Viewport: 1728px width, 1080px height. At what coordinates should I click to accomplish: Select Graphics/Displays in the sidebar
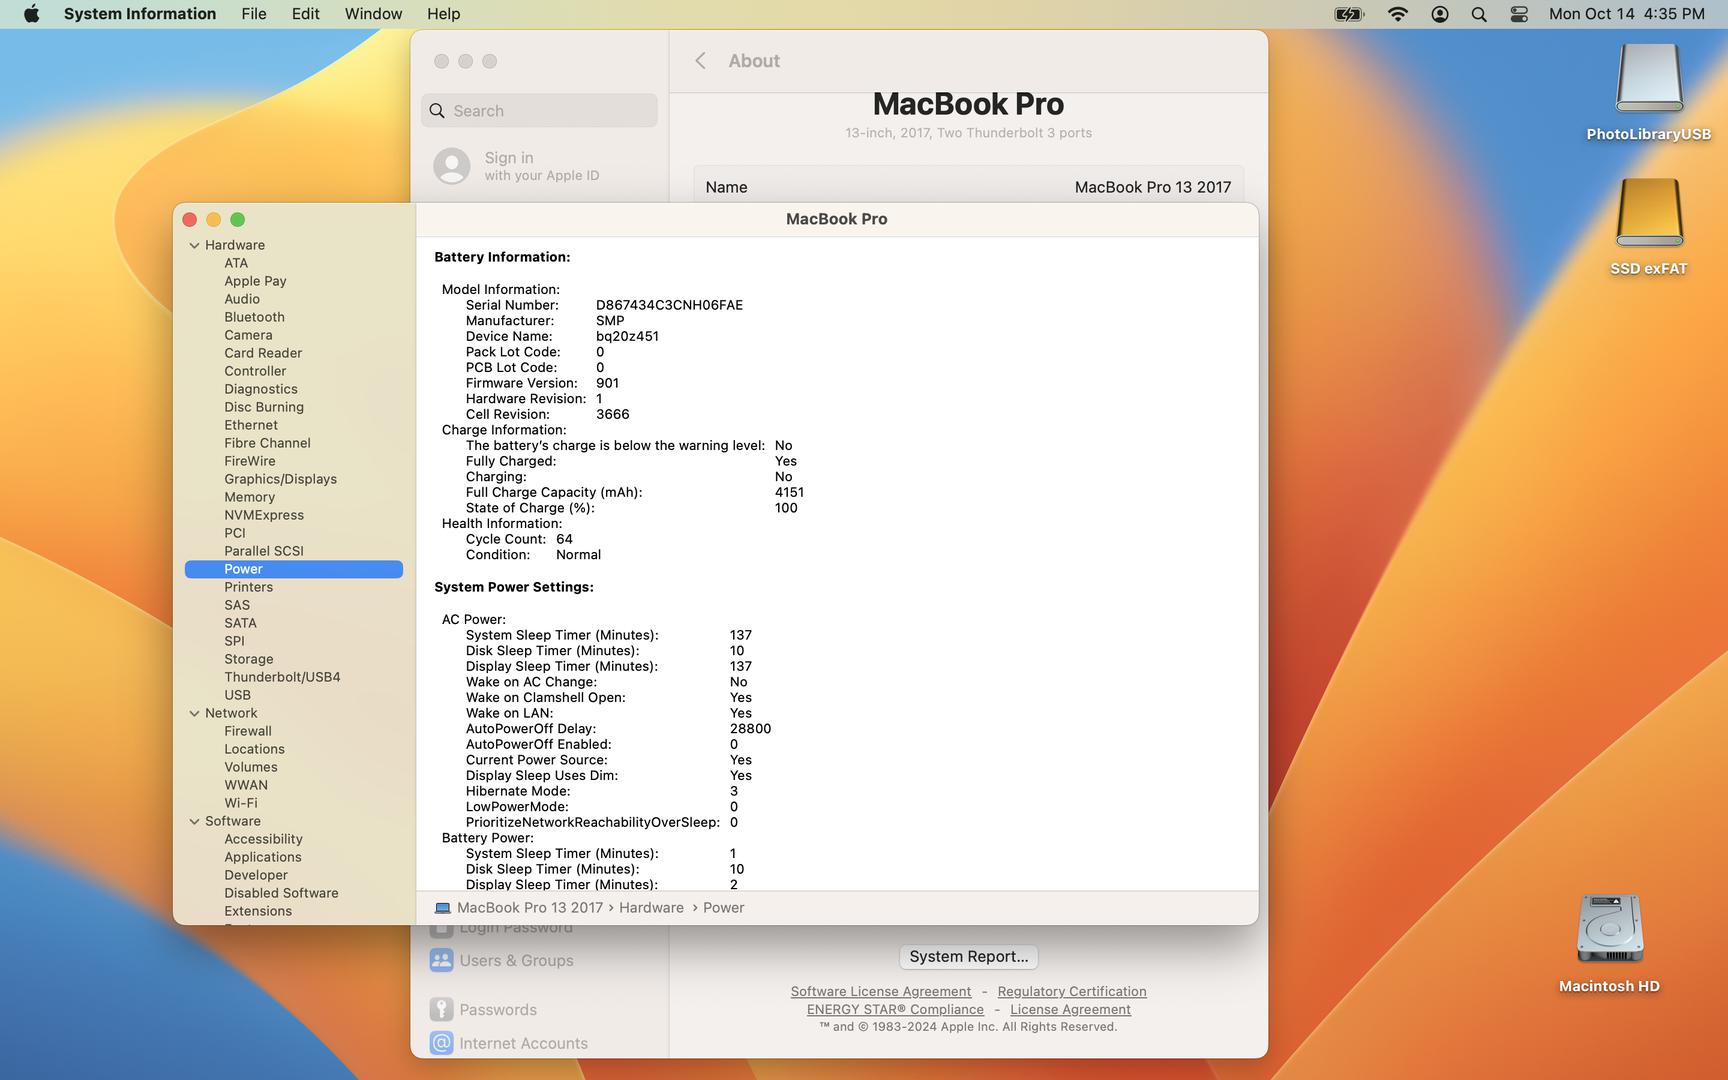(x=280, y=479)
